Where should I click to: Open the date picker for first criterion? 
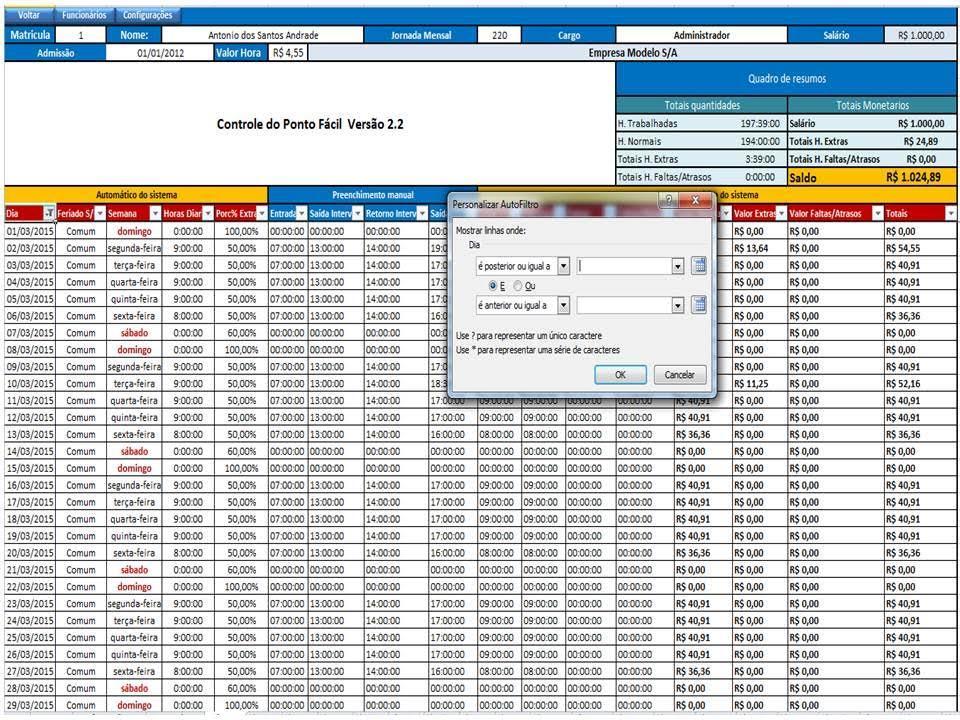pyautogui.click(x=699, y=266)
